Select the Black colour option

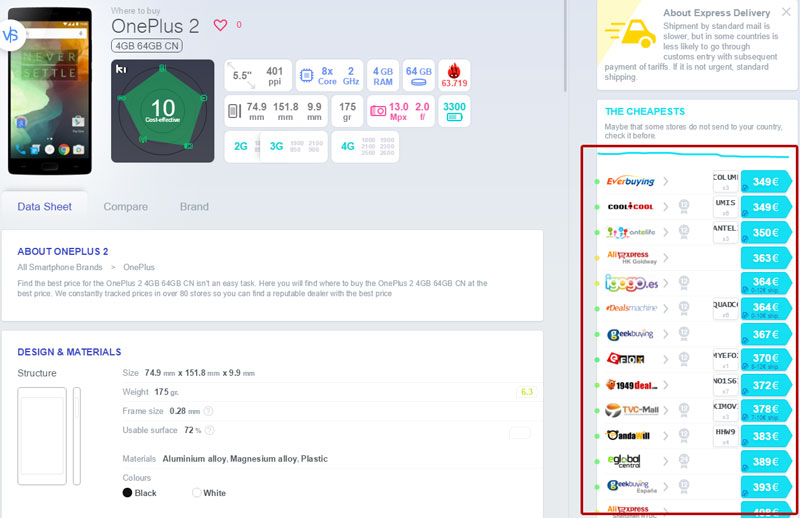pyautogui.click(x=139, y=492)
